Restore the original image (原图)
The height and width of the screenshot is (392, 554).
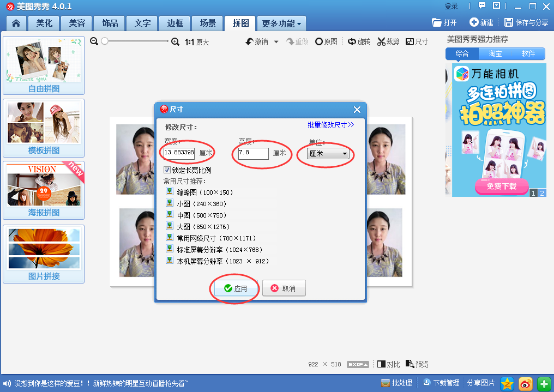[326, 42]
